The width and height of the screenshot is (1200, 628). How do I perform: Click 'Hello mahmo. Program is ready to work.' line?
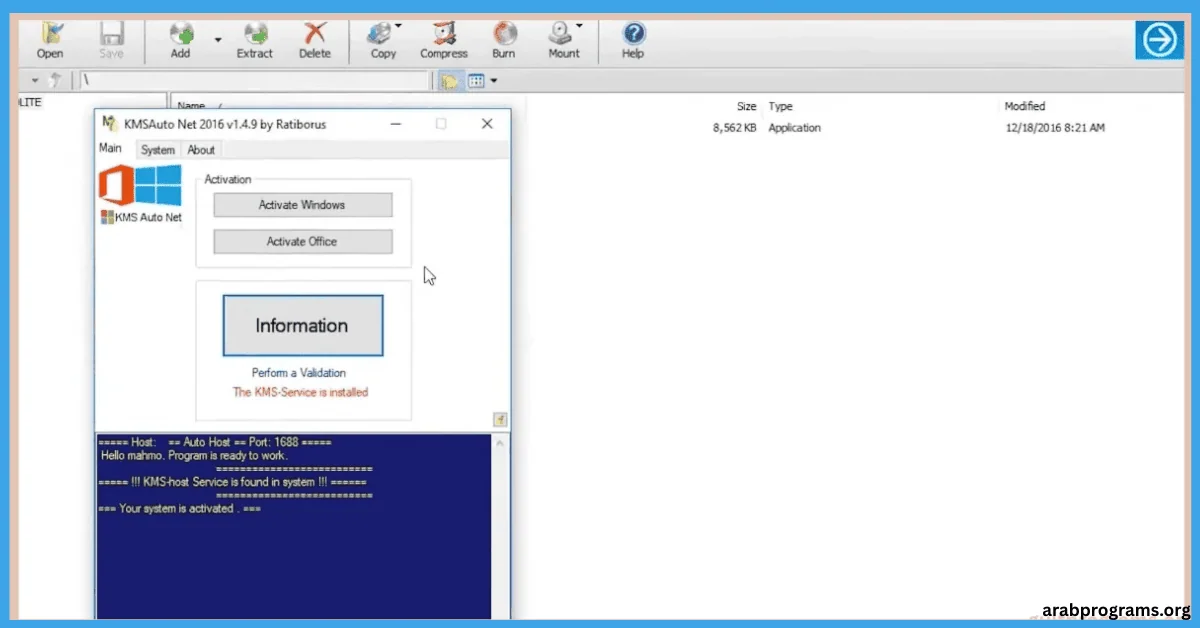[194, 455]
